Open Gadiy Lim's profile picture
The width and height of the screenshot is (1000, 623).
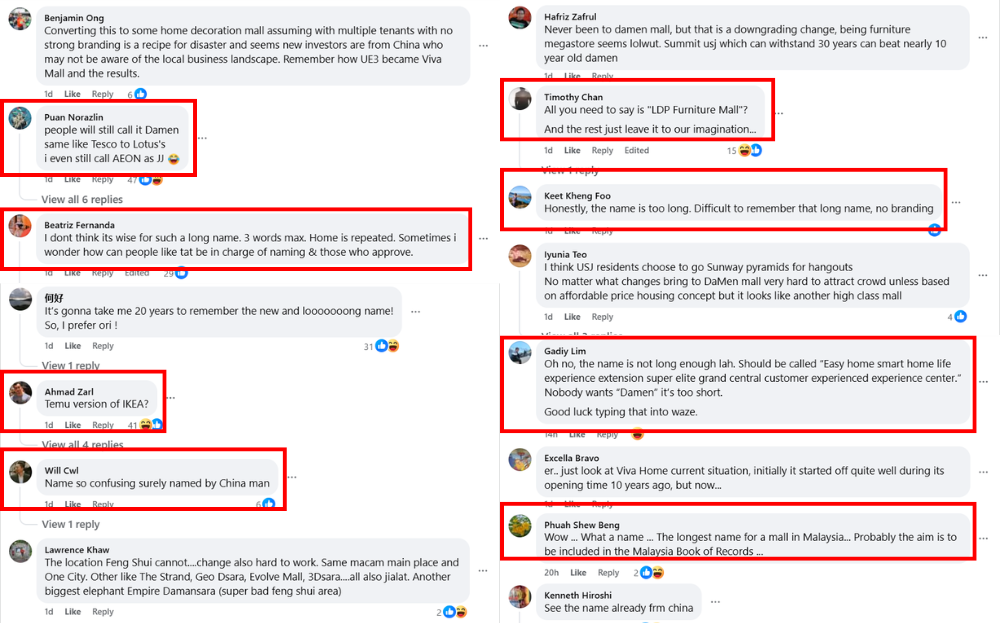pyautogui.click(x=520, y=353)
